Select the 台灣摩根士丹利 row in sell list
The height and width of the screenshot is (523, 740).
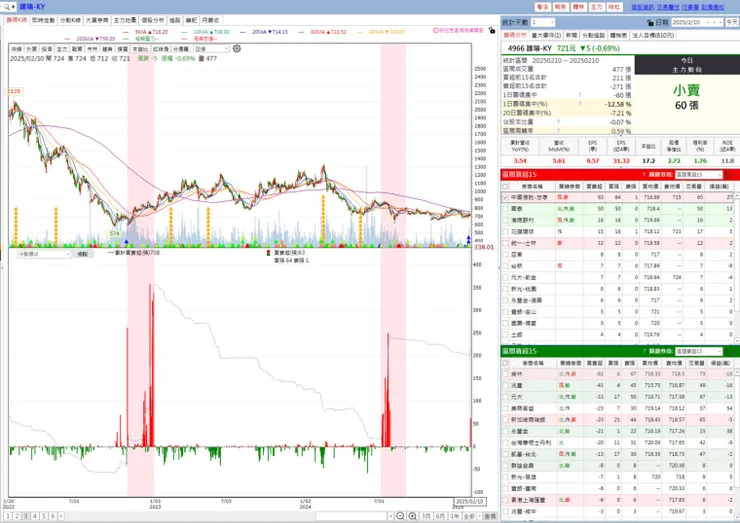(x=619, y=443)
